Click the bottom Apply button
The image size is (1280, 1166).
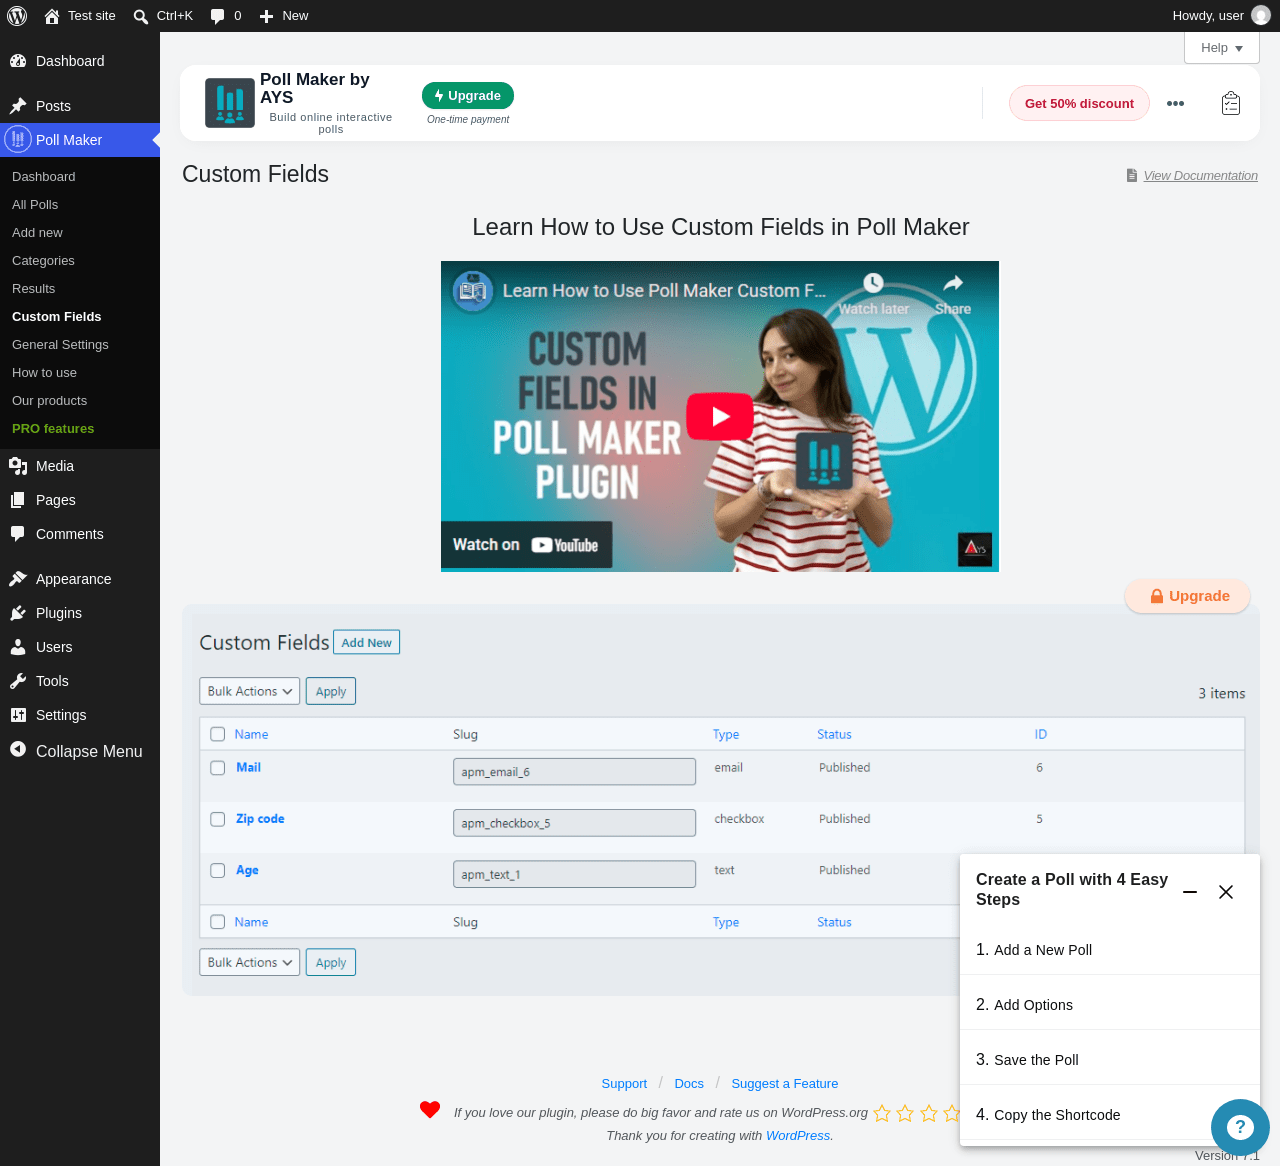point(331,962)
